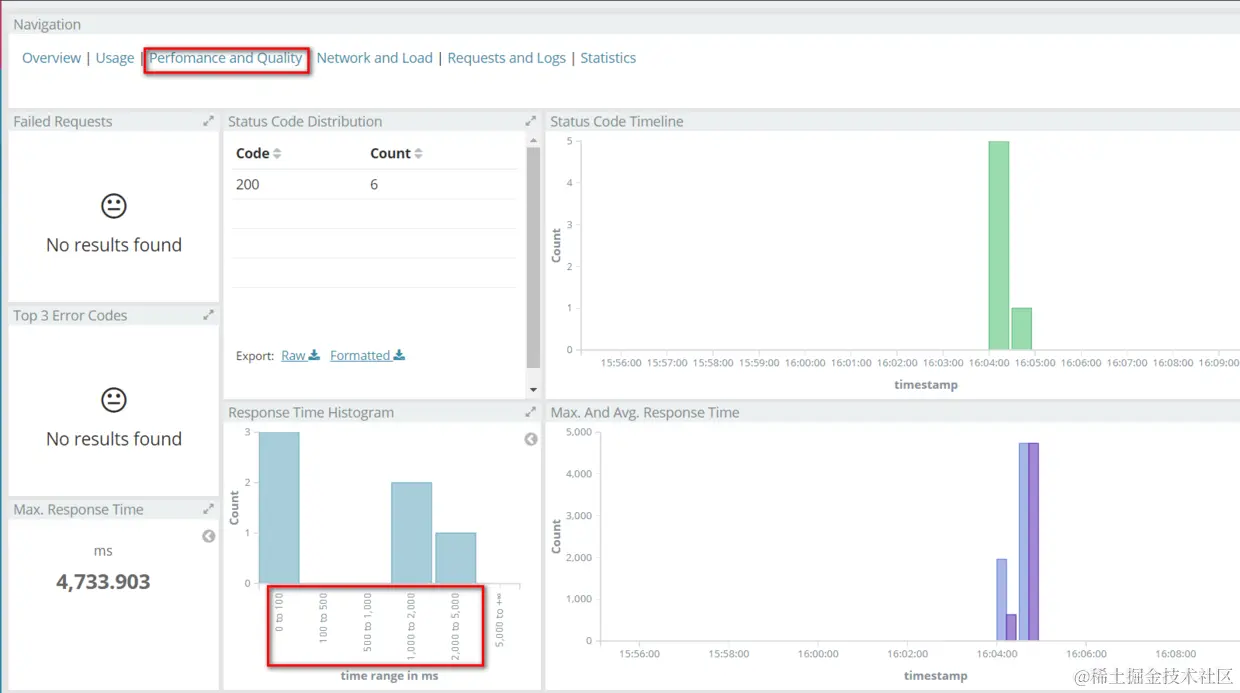Open the Network and Load link
This screenshot has height=693, width=1240.
pyautogui.click(x=374, y=57)
